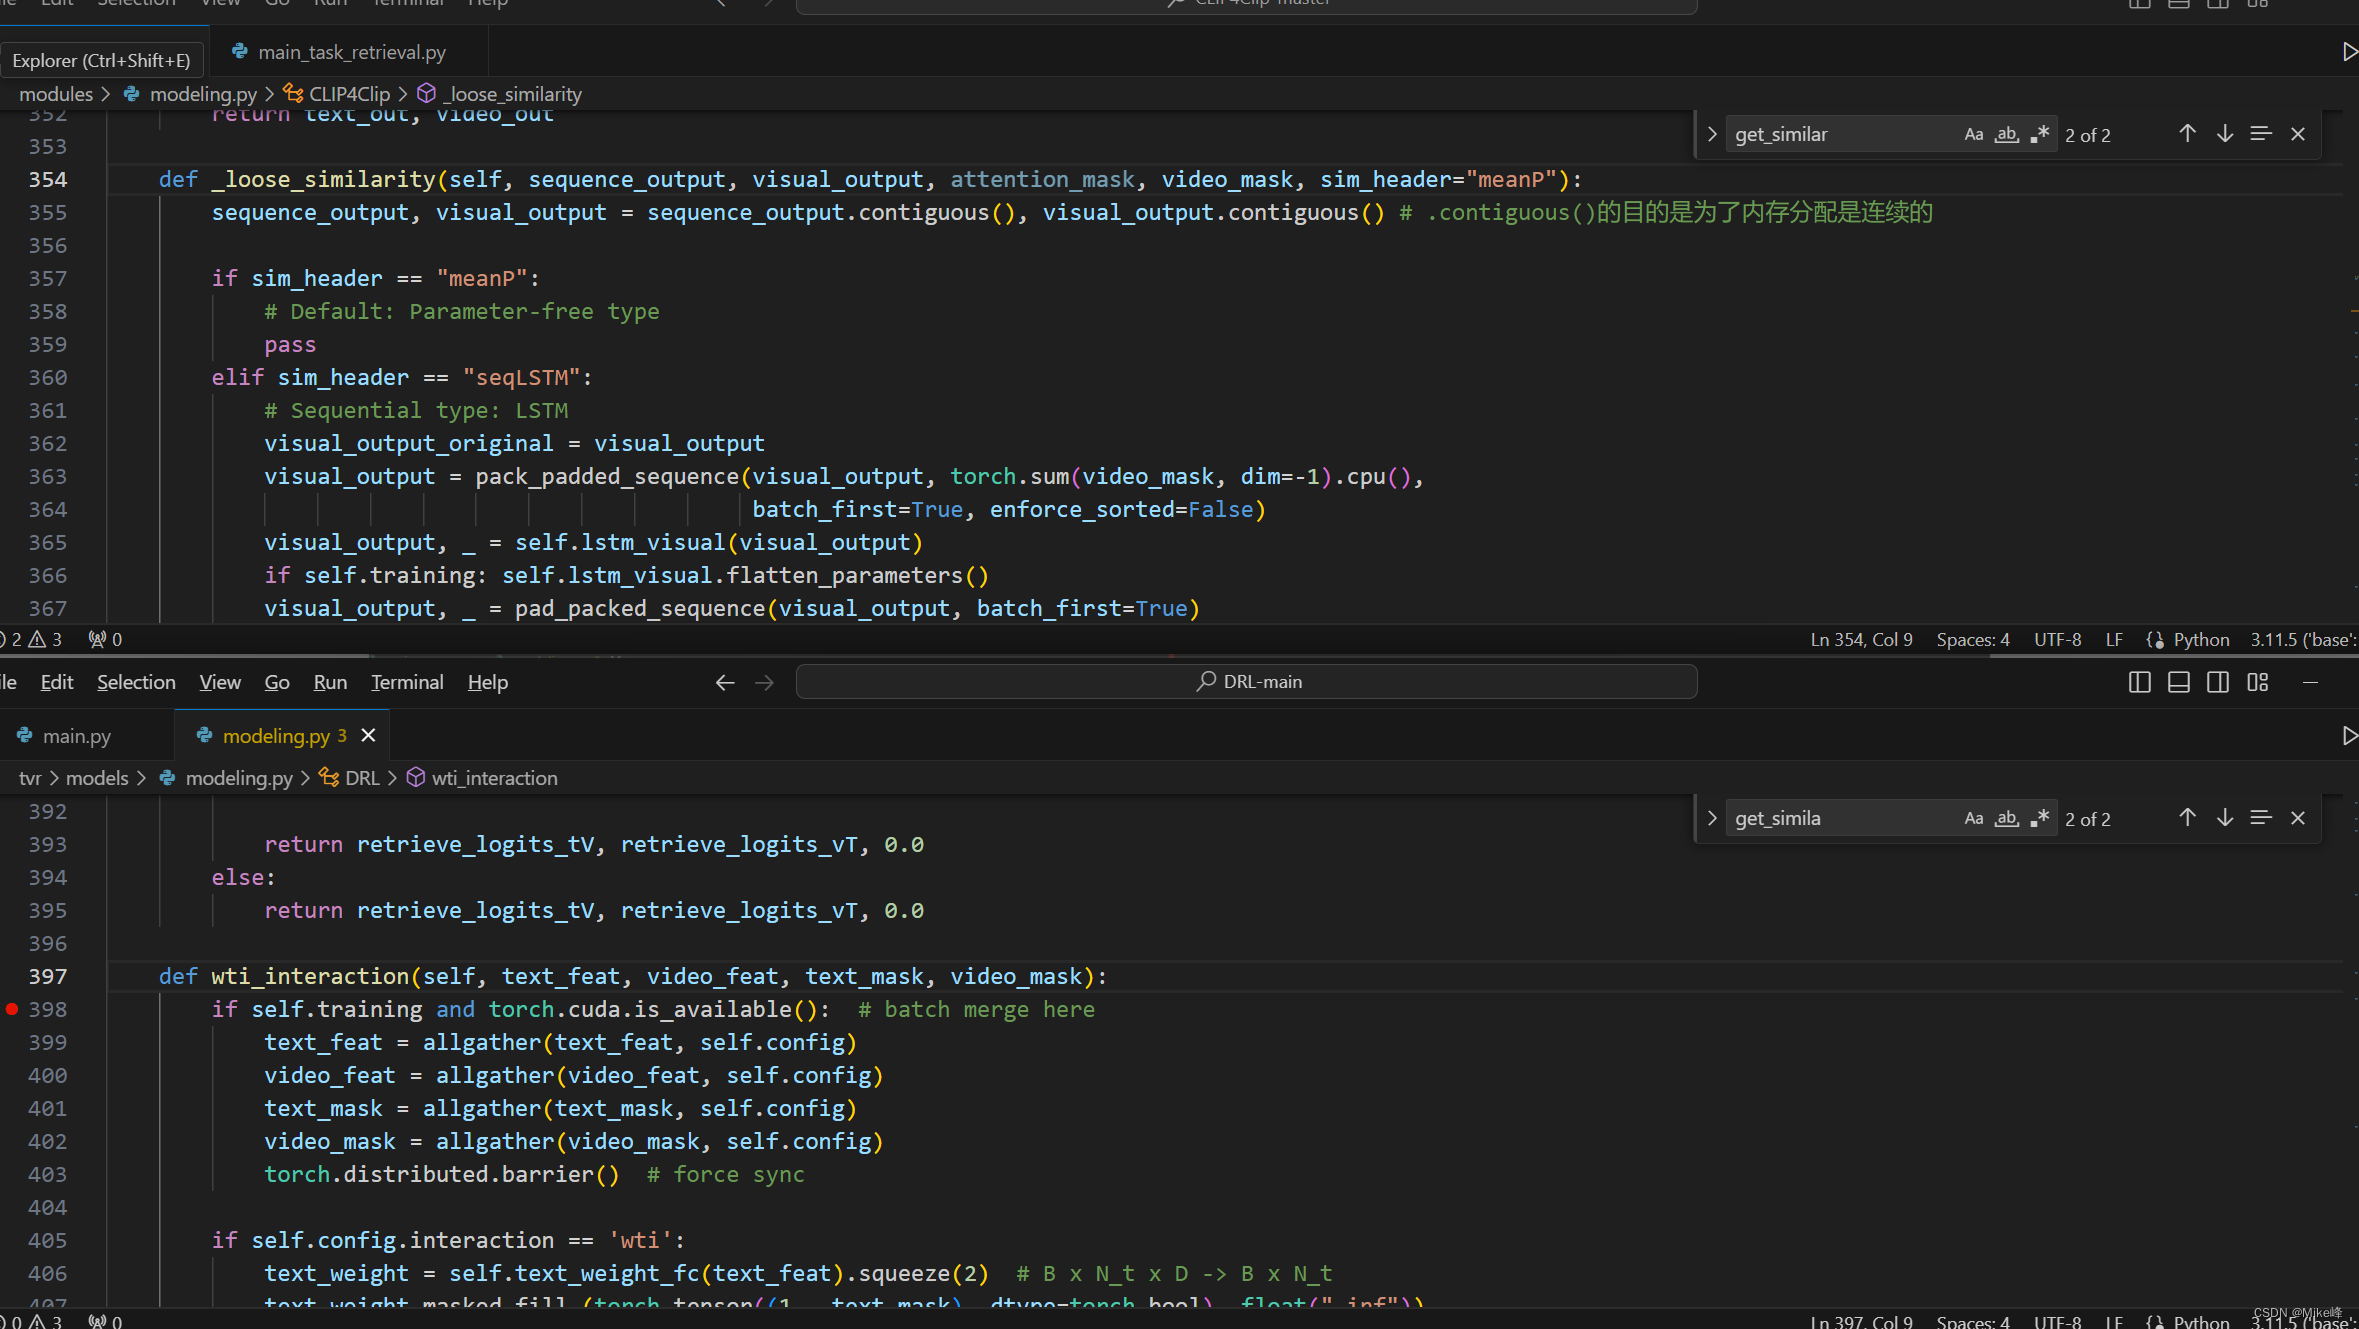Expand the _loose_similarity breadcrumb item
Image resolution: width=2359 pixels, height=1329 pixels.
pos(514,92)
